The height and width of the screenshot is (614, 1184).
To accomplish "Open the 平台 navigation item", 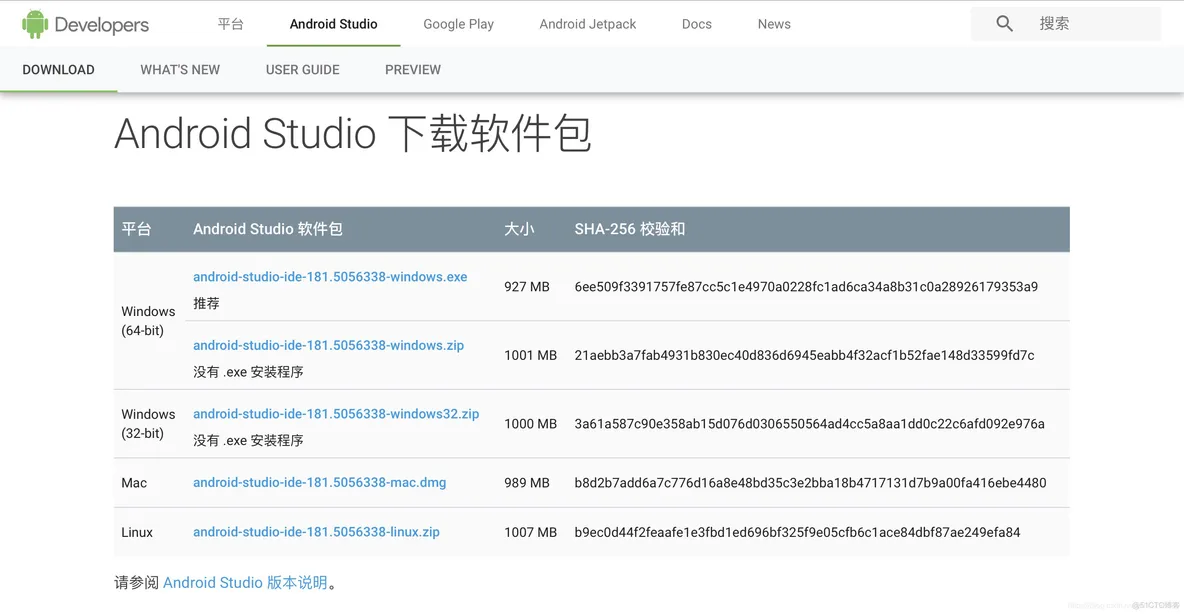I will 230,24.
